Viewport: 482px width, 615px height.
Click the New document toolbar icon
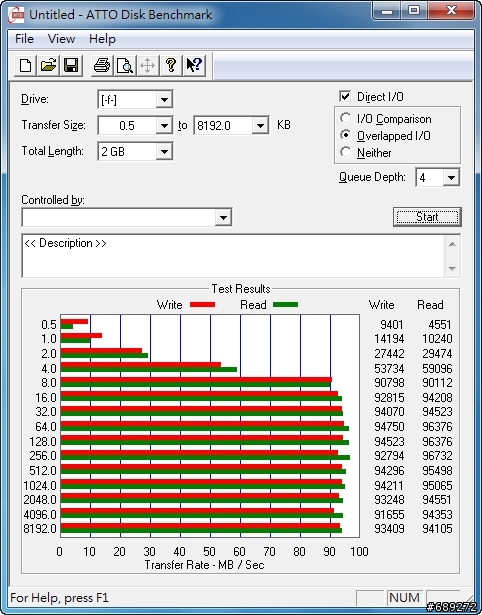coord(25,65)
